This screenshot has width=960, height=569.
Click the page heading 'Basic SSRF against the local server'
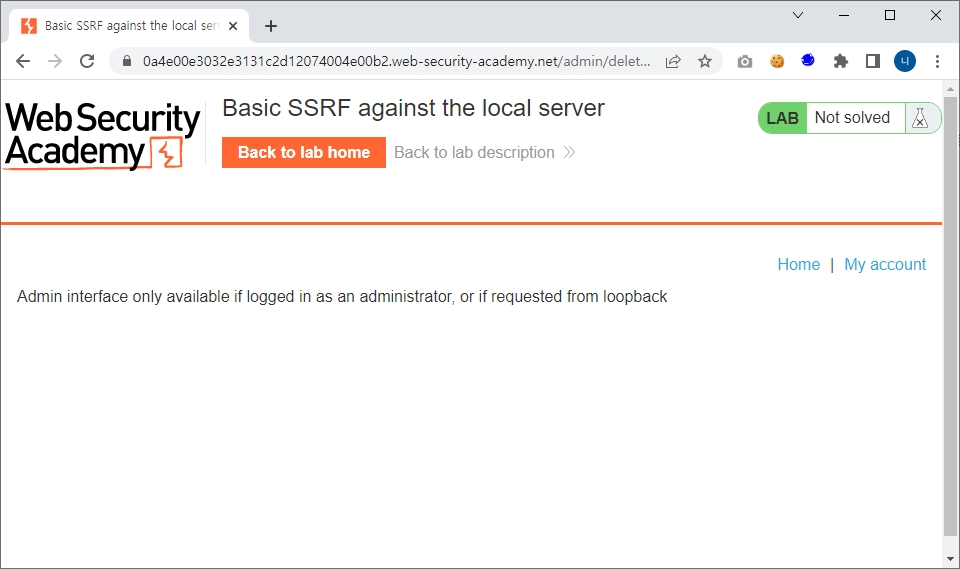pos(413,108)
